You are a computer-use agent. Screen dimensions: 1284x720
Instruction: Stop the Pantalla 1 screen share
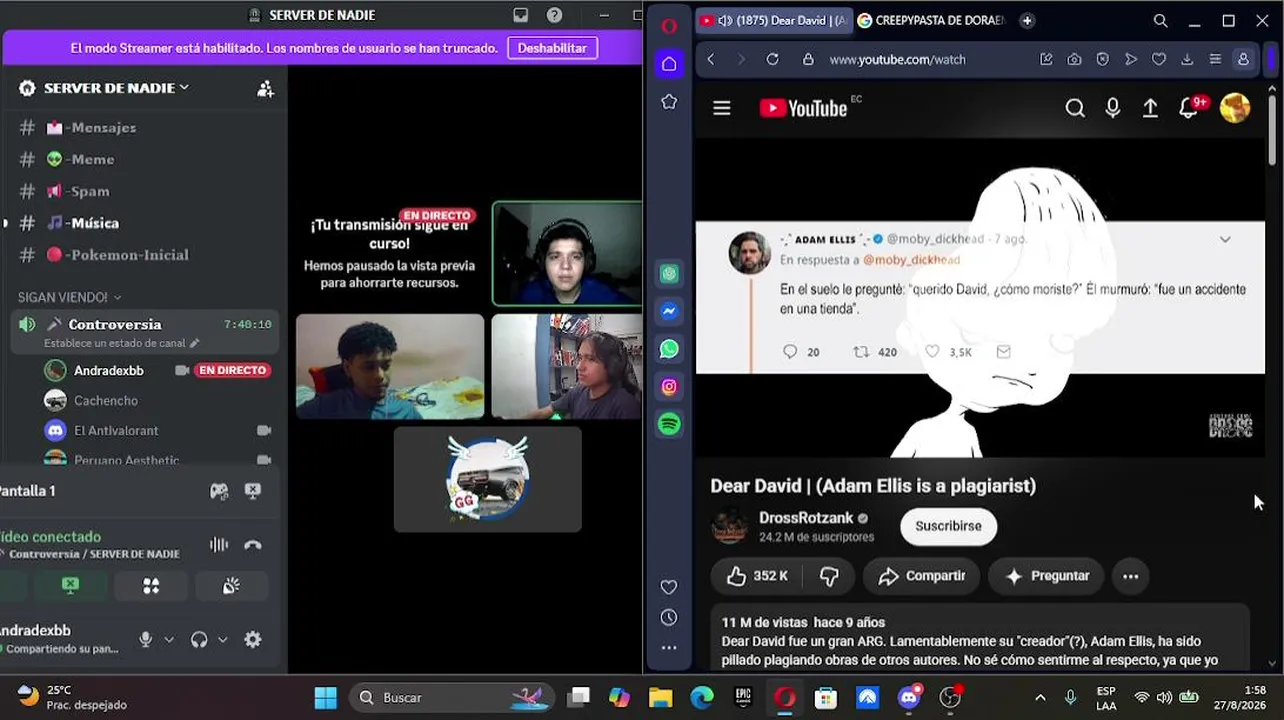[x=253, y=491]
